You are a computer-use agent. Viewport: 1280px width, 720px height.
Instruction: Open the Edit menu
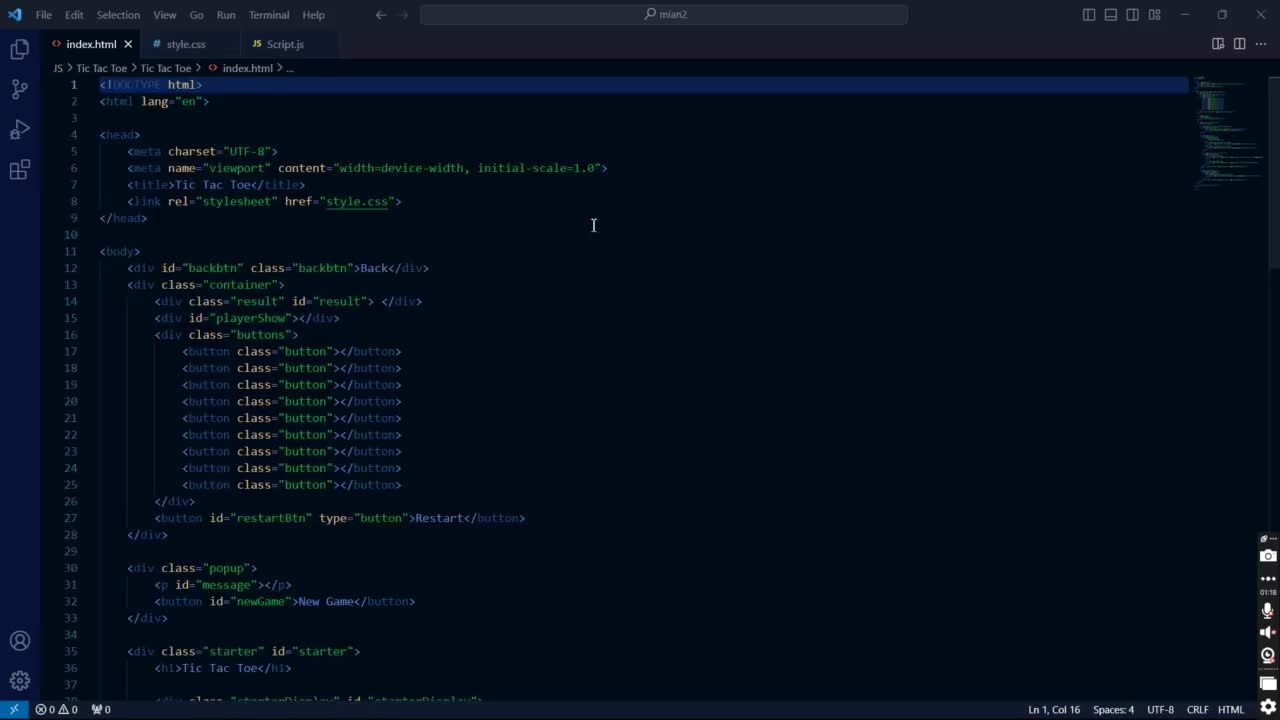pyautogui.click(x=75, y=15)
